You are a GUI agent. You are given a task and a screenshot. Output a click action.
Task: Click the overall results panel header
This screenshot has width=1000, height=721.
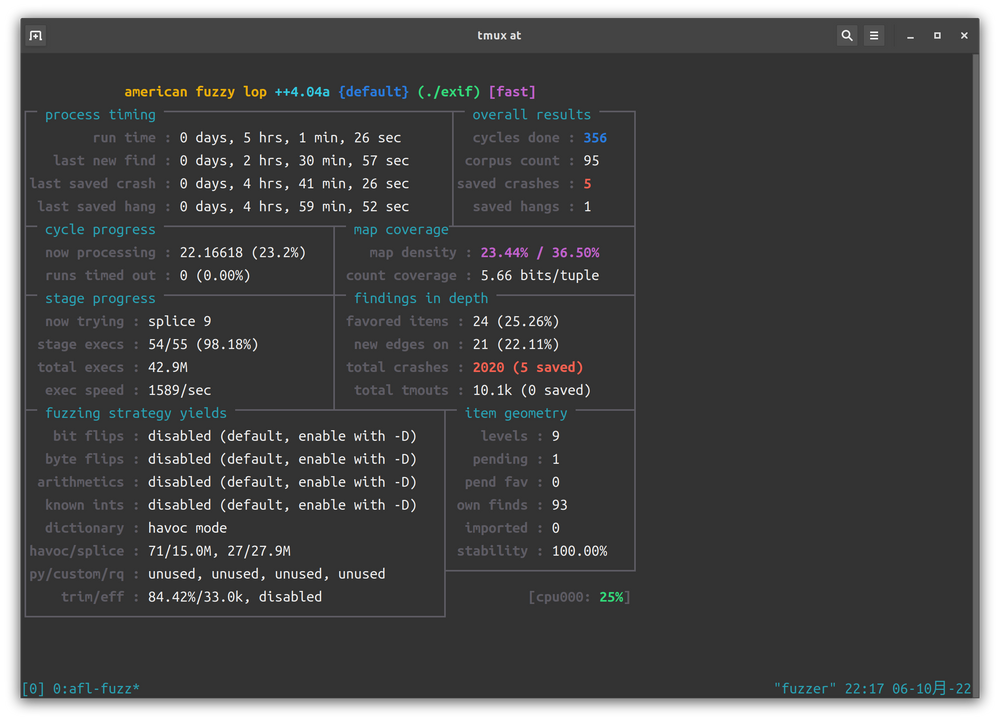pyautogui.click(x=532, y=114)
